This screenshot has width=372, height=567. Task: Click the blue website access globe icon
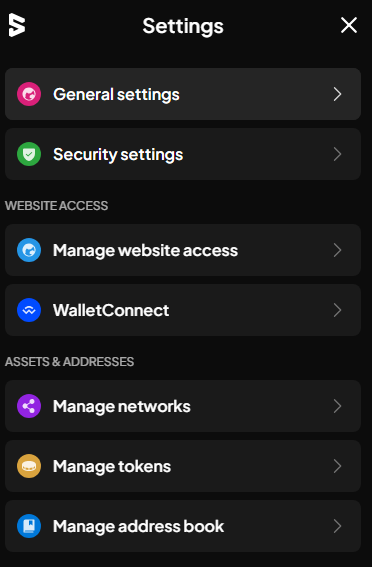(x=29, y=250)
